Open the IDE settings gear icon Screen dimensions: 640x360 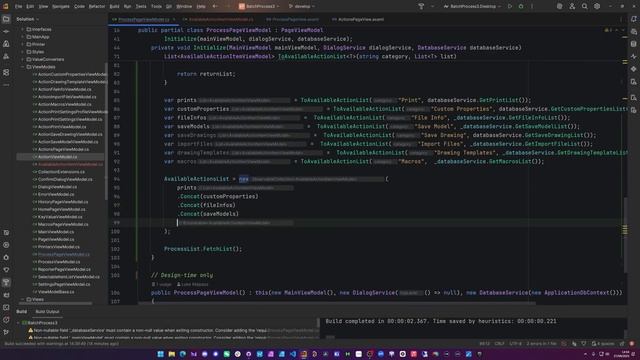tap(597, 7)
